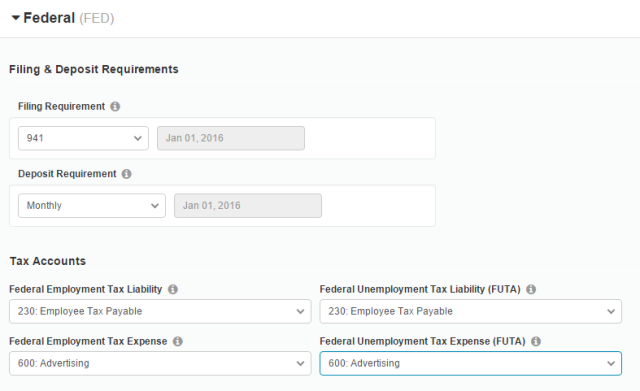Click the Filing Requirement label

pos(61,107)
